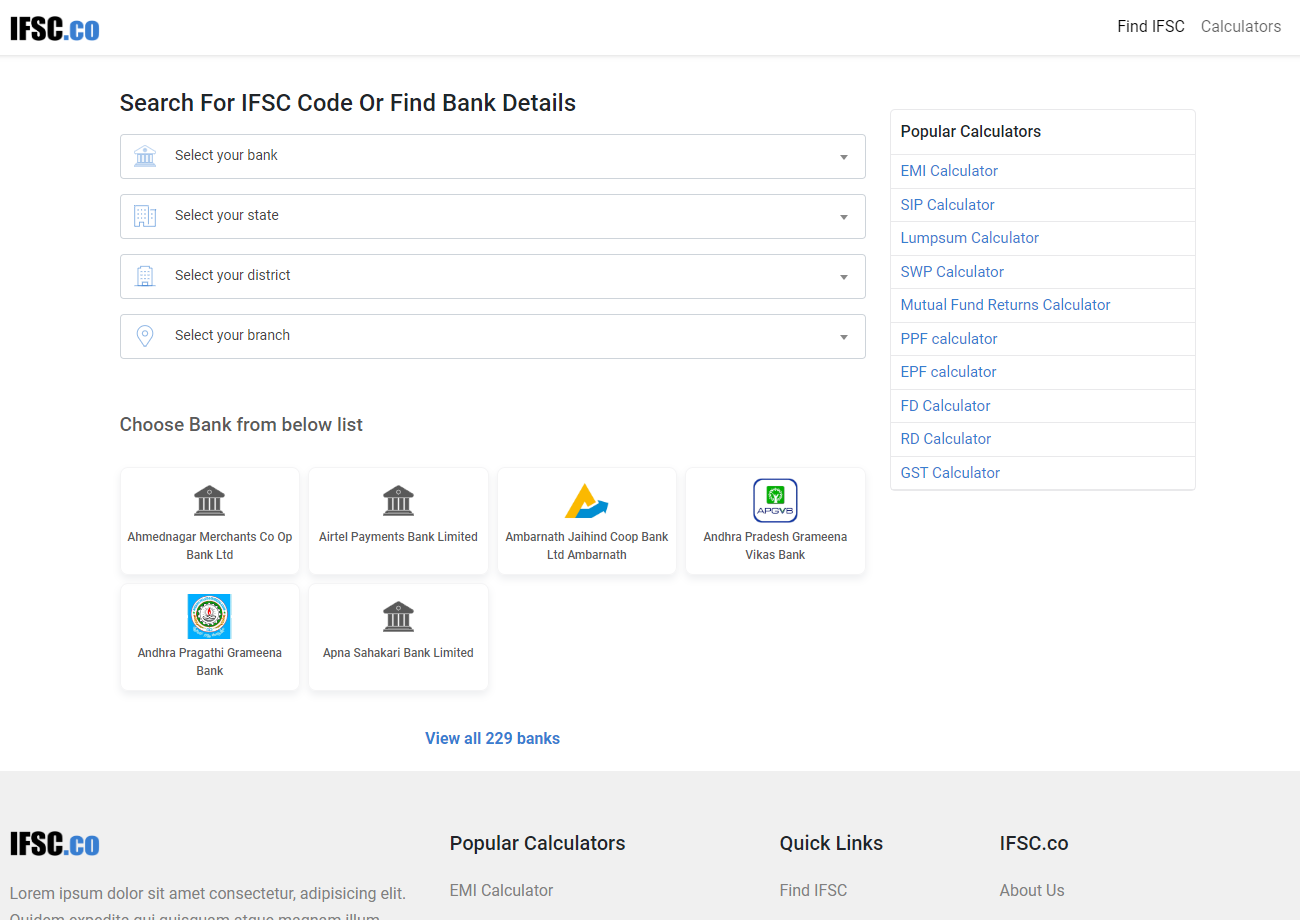Open the Select your state dropdown

493,216
